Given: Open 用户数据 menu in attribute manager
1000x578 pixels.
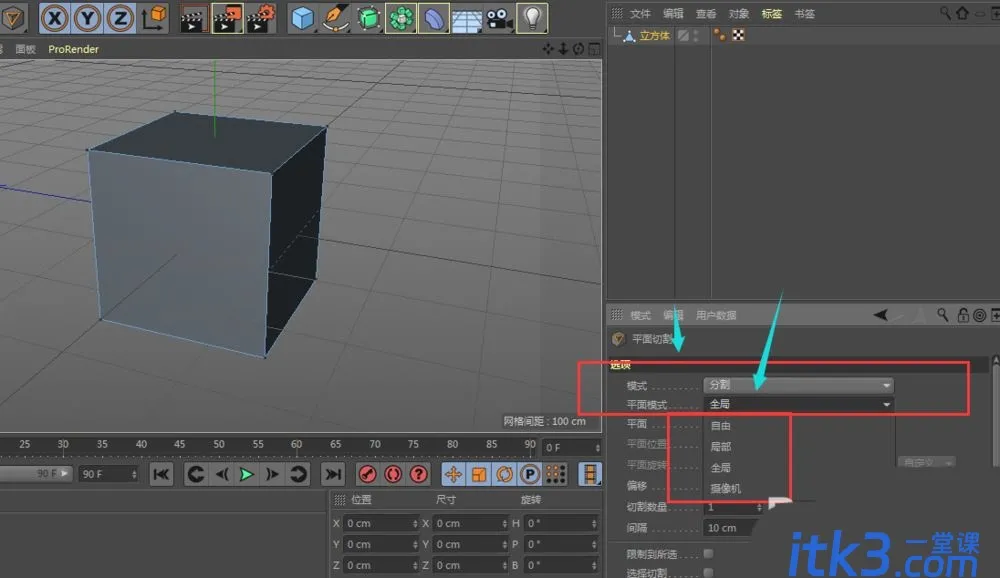Looking at the screenshot, I should pyautogui.click(x=716, y=315).
